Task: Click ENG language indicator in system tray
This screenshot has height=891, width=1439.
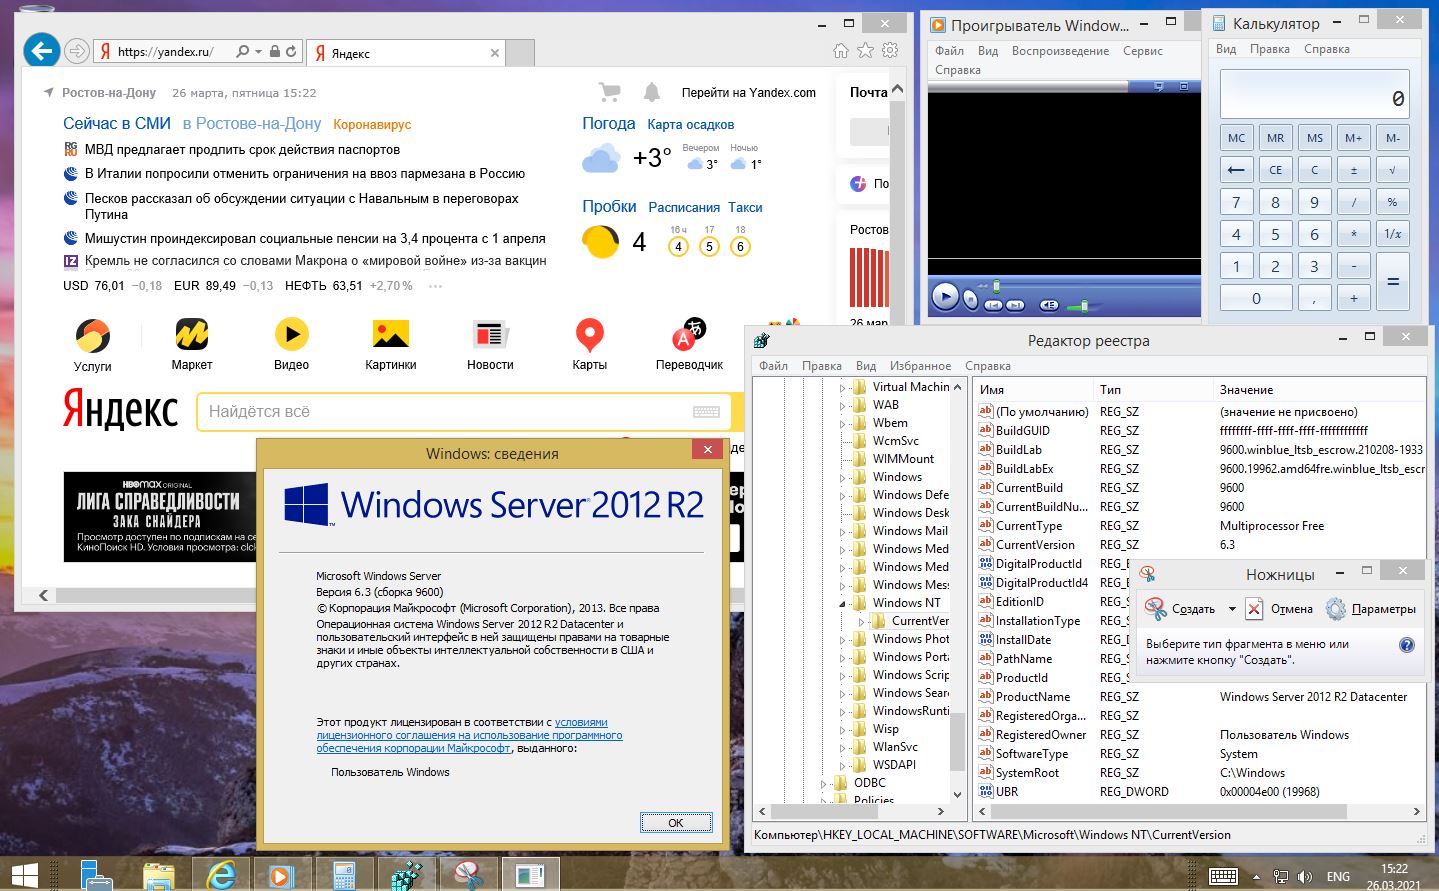Action: point(1338,877)
